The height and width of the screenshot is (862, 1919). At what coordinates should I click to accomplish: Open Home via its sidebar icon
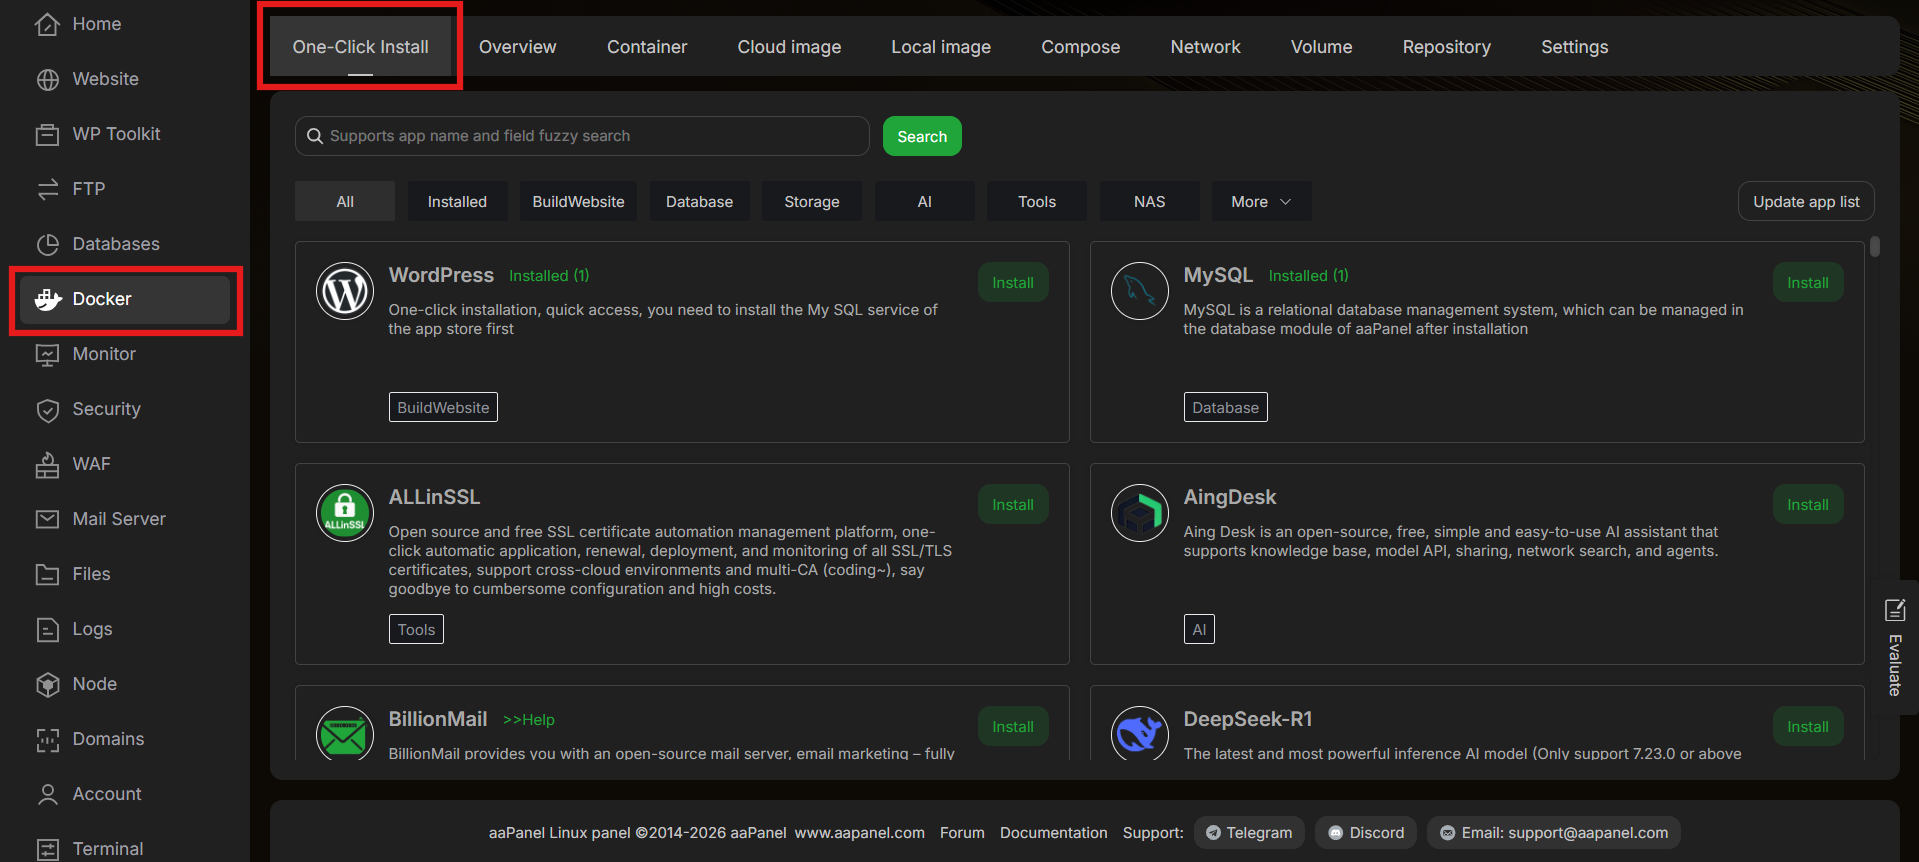[x=47, y=24]
